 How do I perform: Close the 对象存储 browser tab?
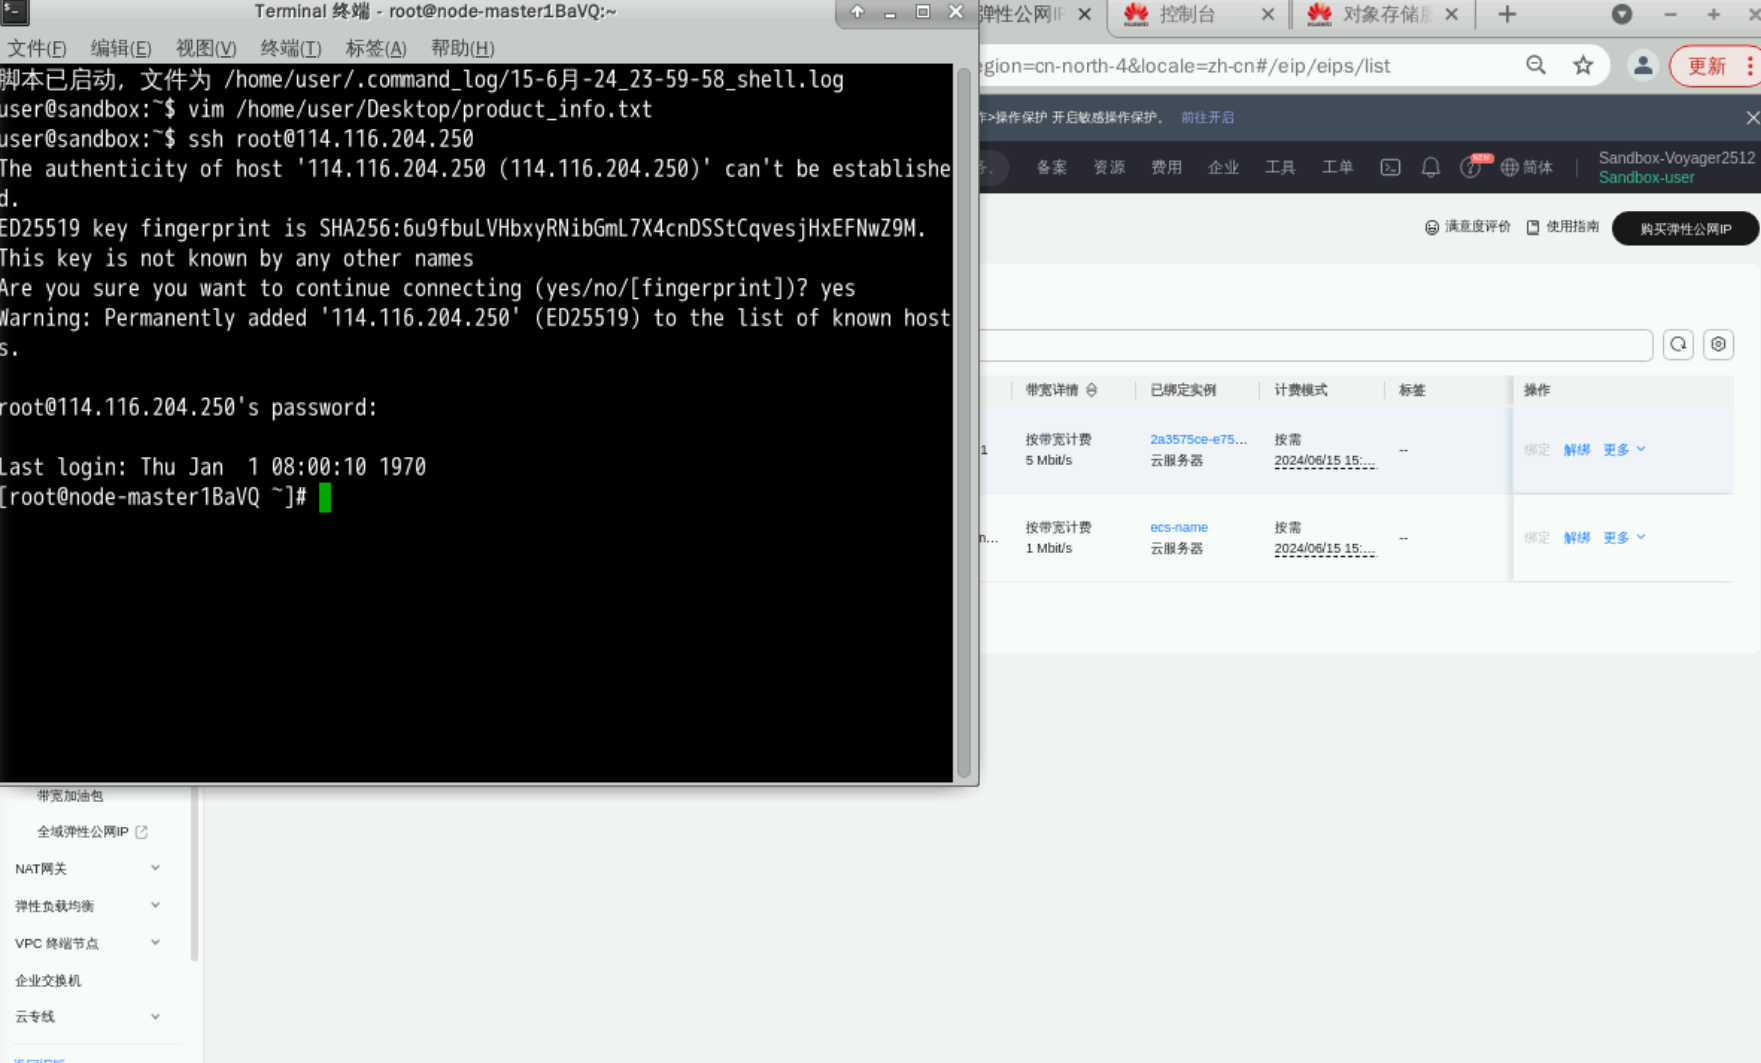(1452, 14)
